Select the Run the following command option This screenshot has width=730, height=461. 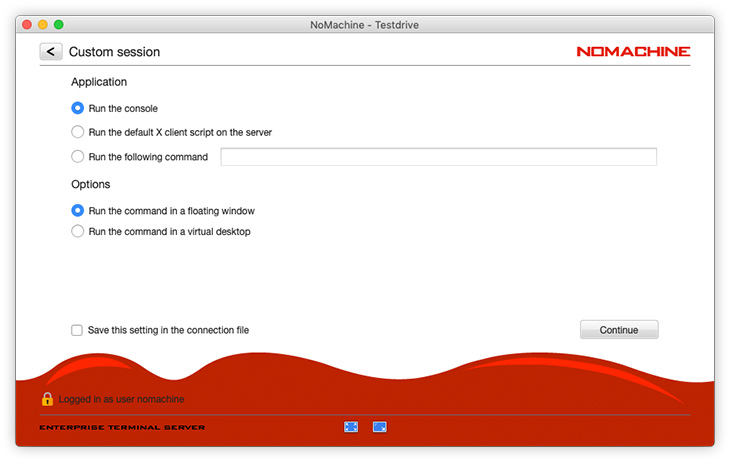coord(78,157)
